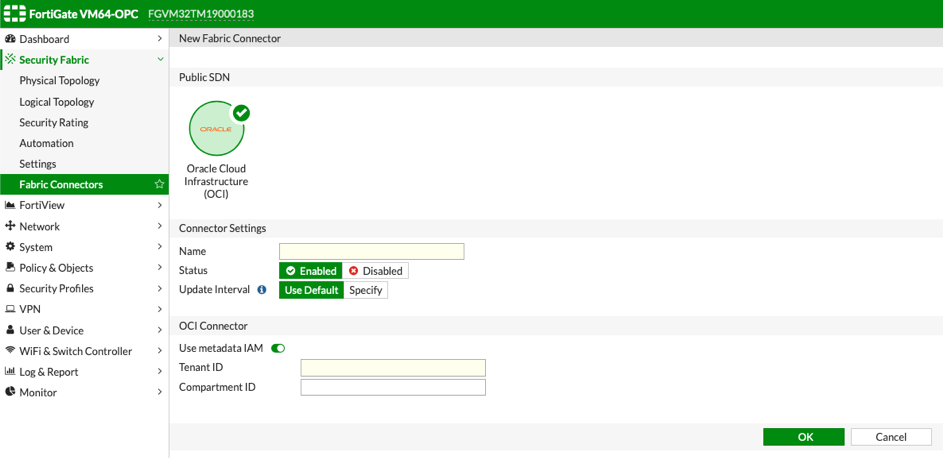Click the User & Device person icon
Screen dimensions: 943x458
click(10, 330)
